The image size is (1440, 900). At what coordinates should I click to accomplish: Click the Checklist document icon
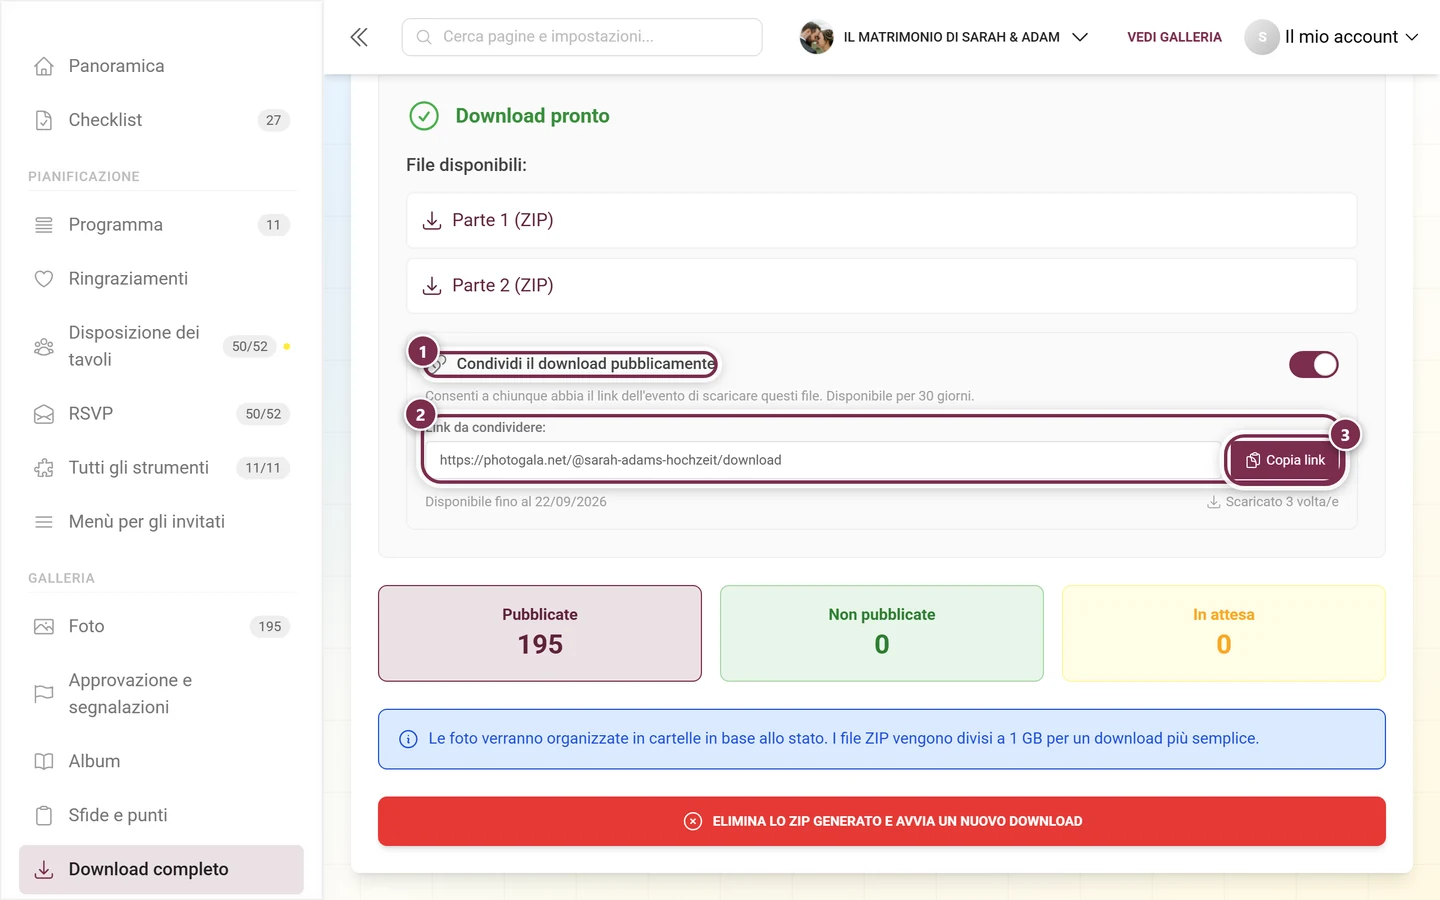click(44, 120)
